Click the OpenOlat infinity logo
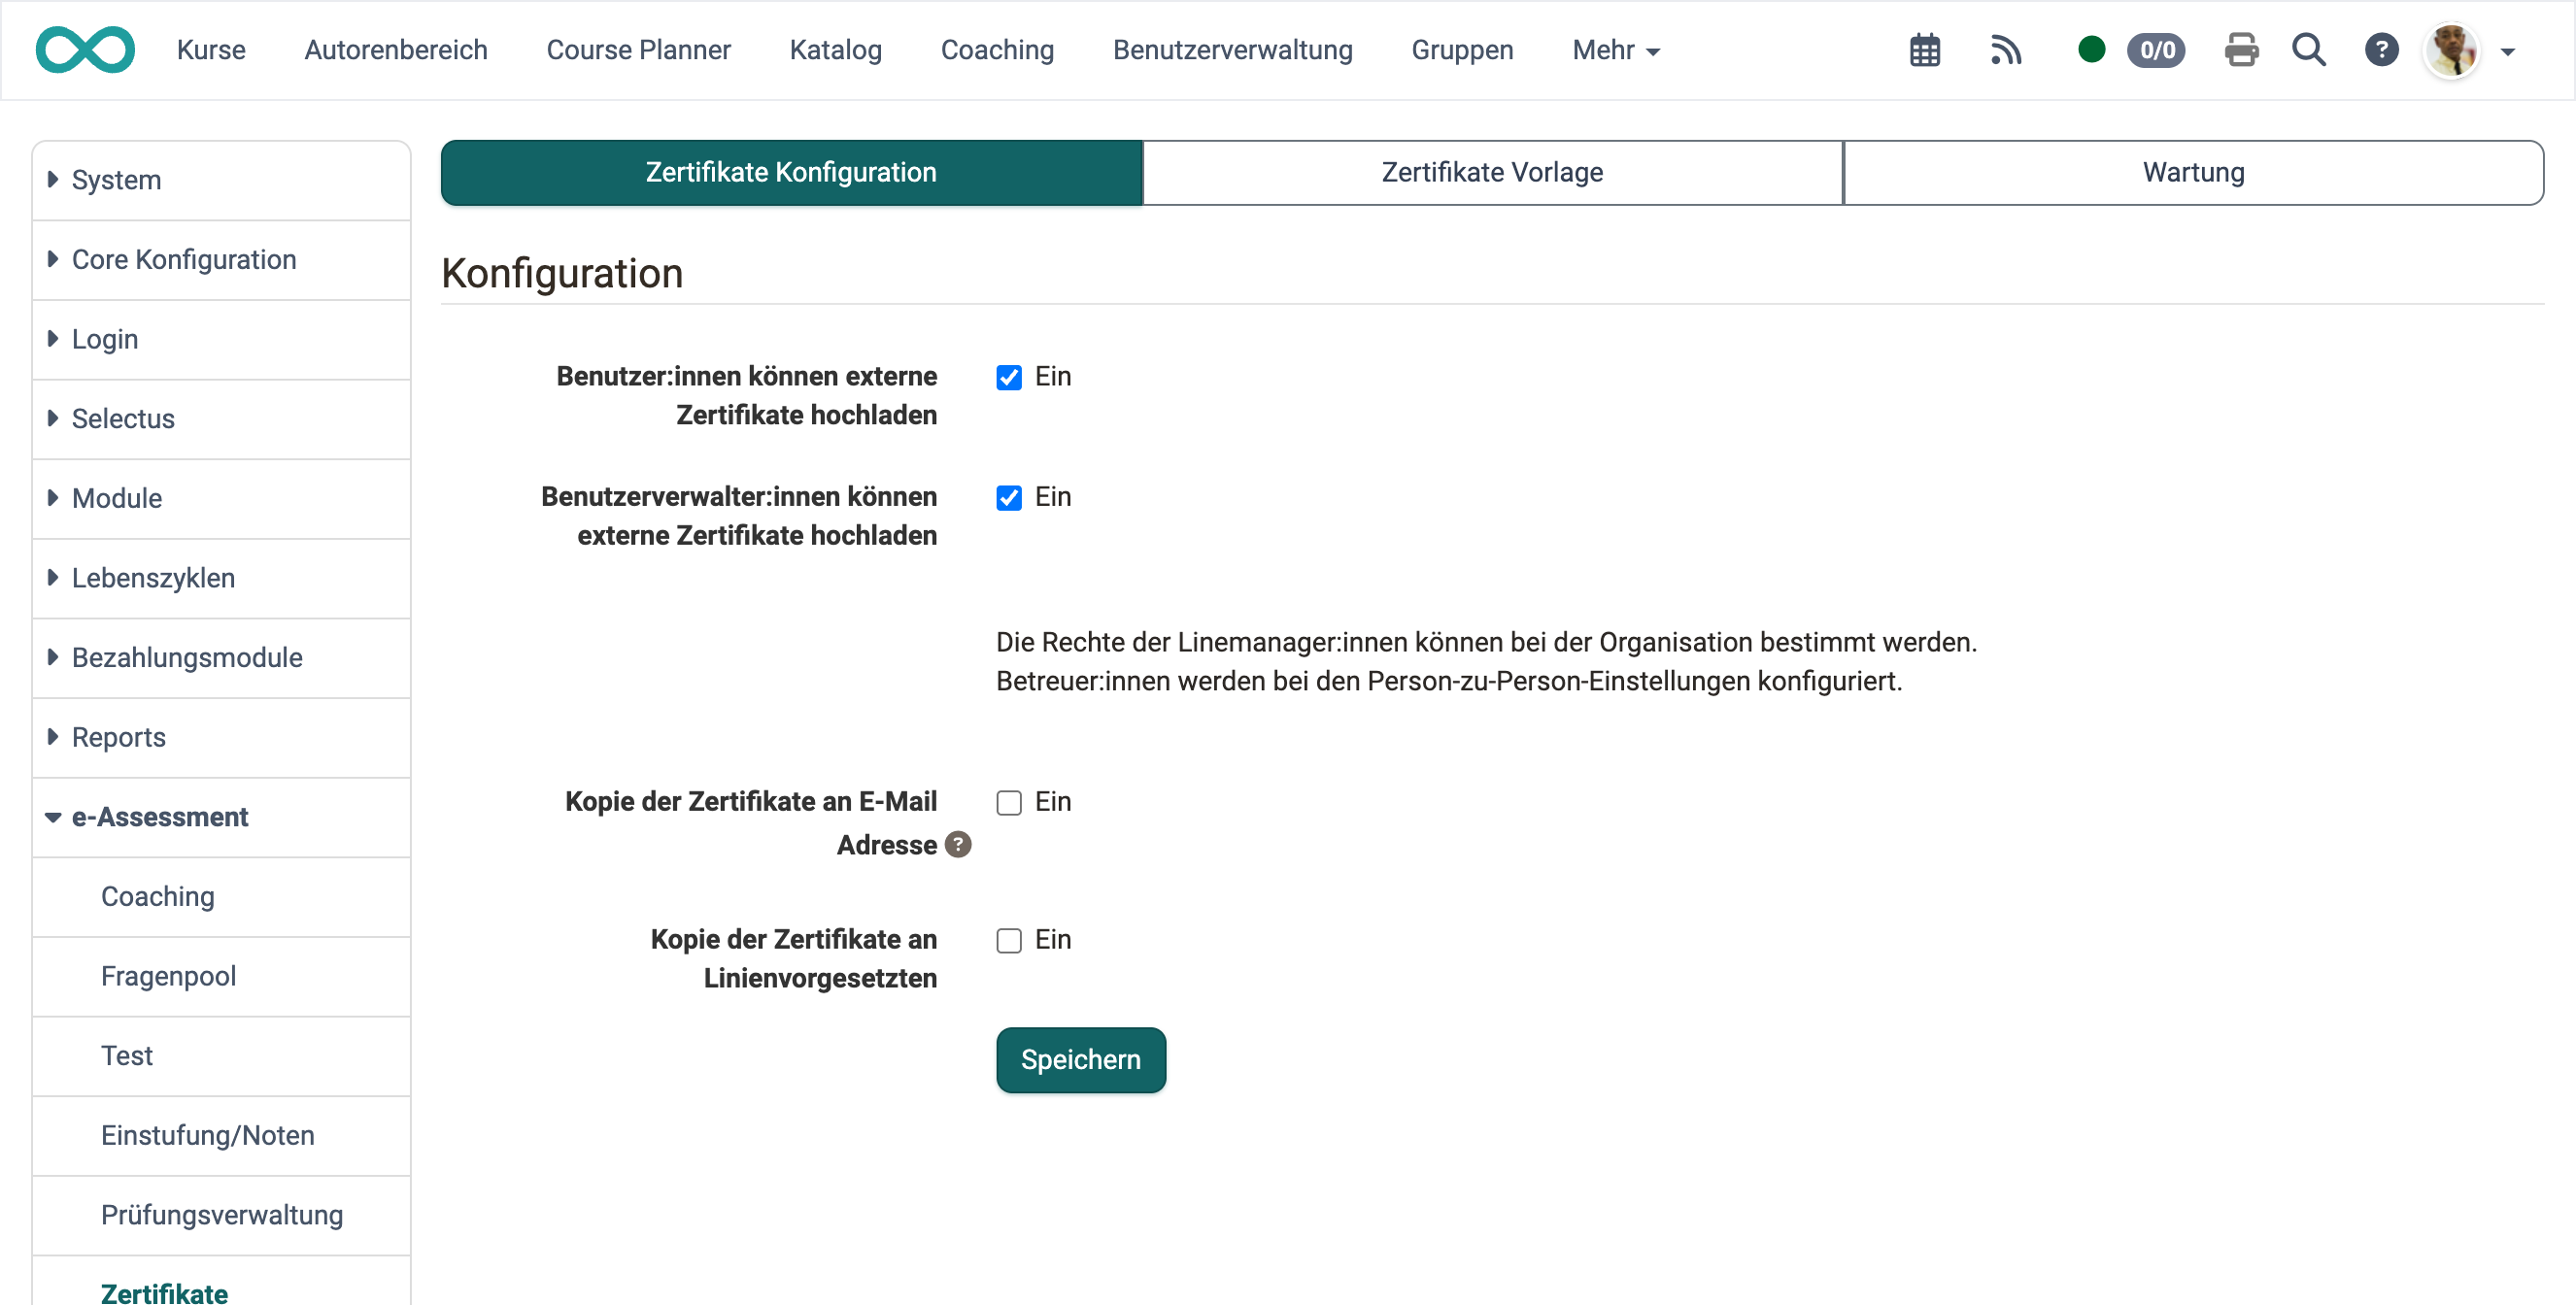The width and height of the screenshot is (2576, 1305). (85, 50)
